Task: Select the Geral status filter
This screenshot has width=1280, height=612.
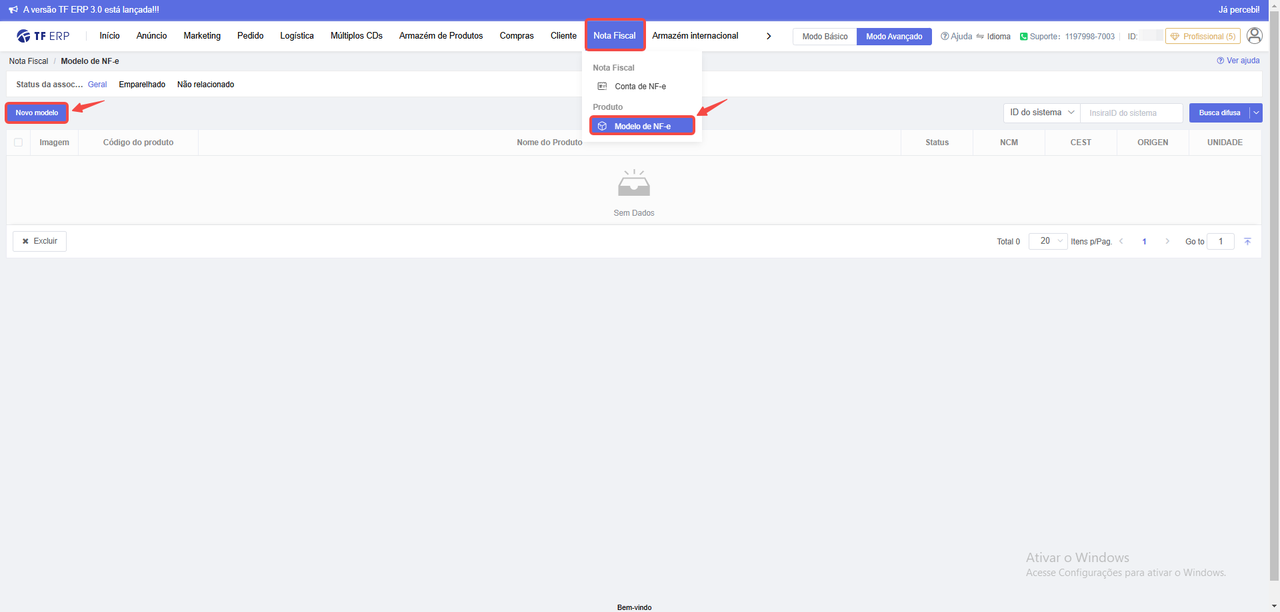Action: pos(97,85)
